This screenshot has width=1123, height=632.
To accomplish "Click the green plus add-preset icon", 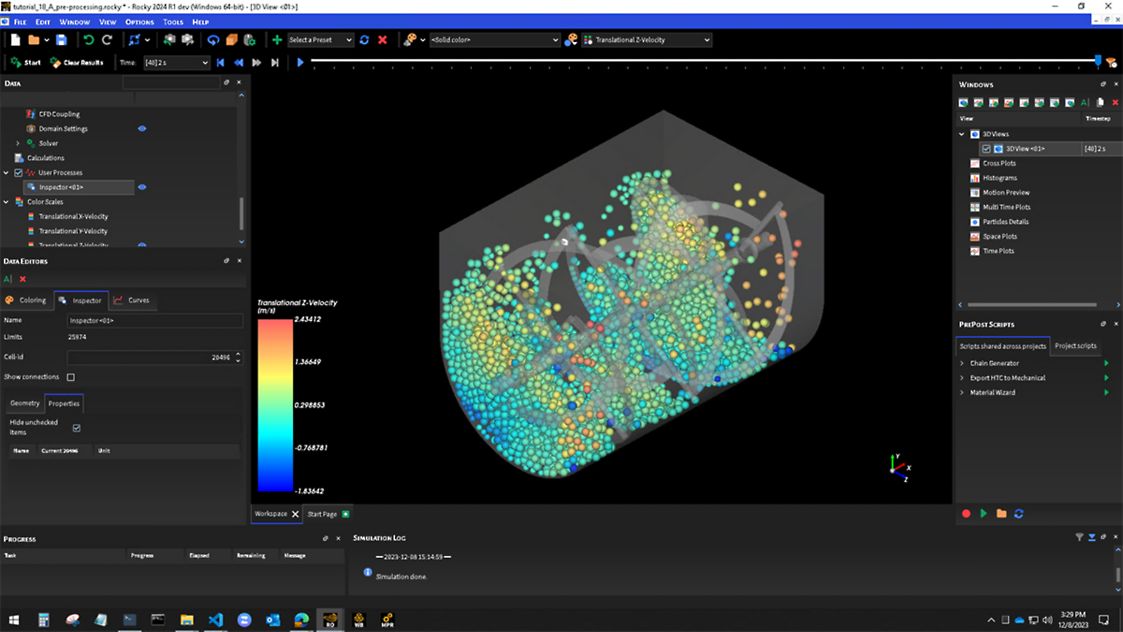I will (277, 40).
